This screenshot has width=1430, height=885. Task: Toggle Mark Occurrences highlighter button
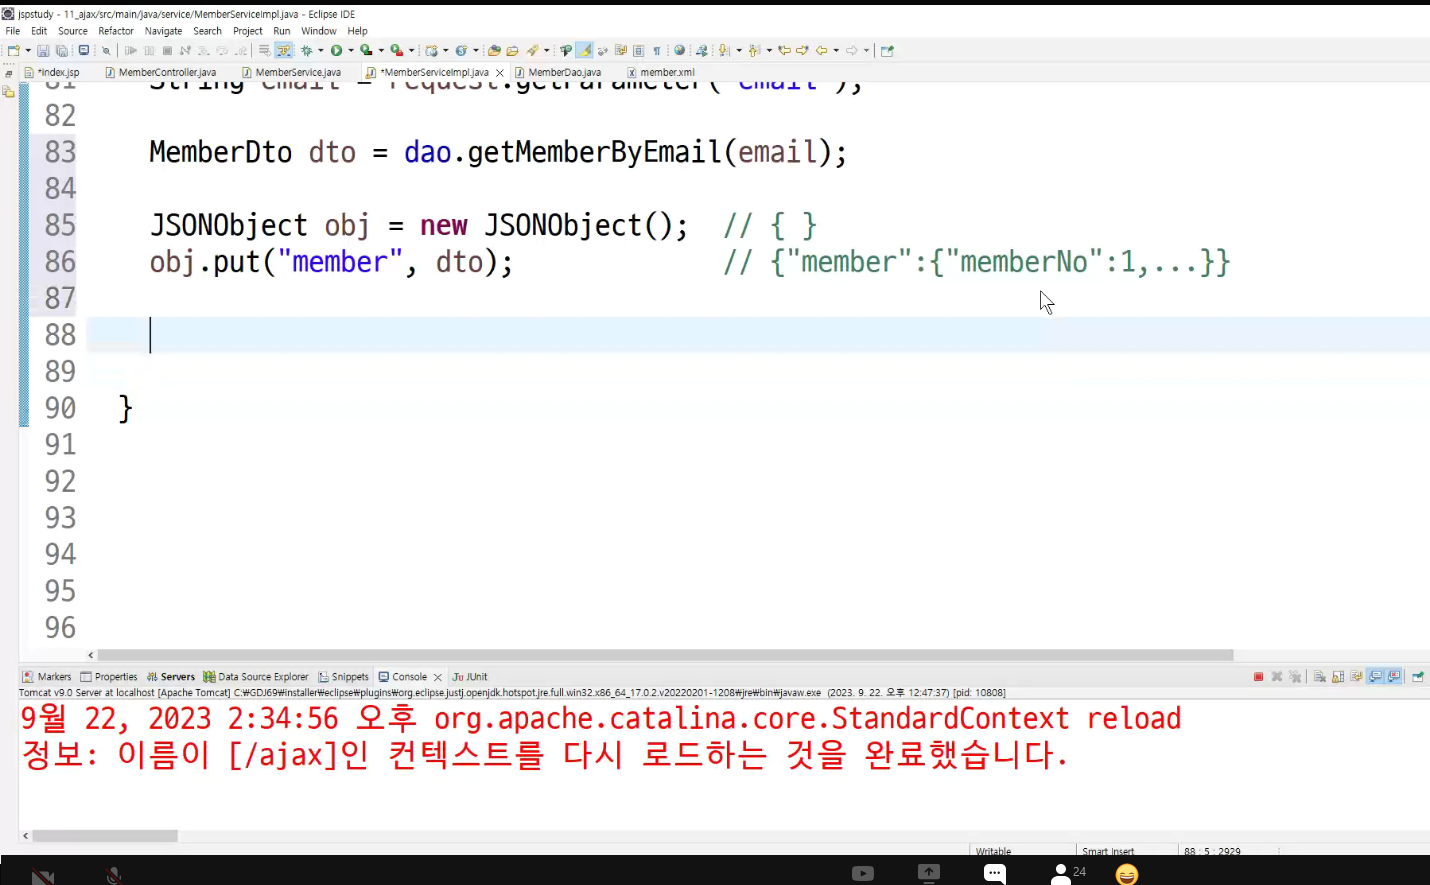pos(584,50)
